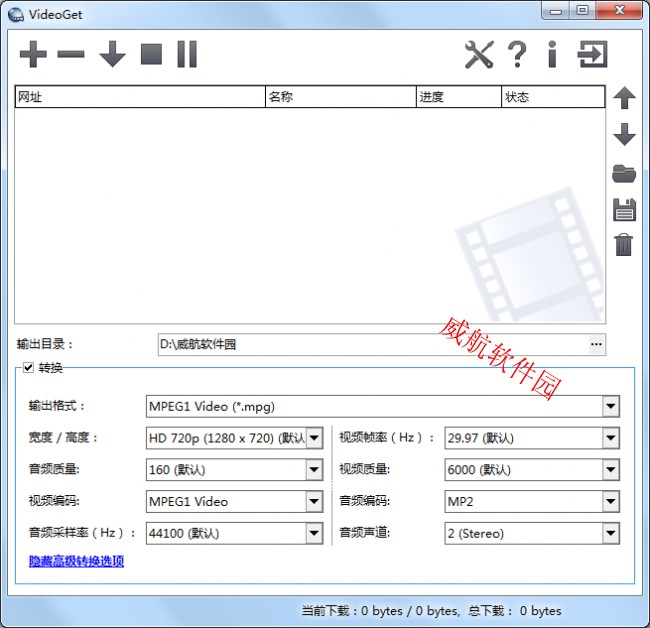Image resolution: width=650 pixels, height=628 pixels.
Task: Uncheck the 转换 checkbox
Action: (28, 367)
